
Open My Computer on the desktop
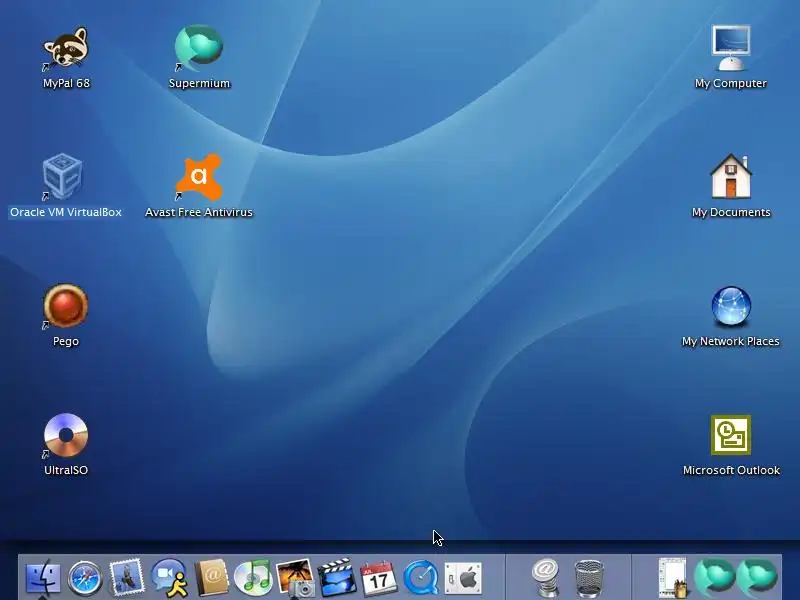tap(731, 48)
